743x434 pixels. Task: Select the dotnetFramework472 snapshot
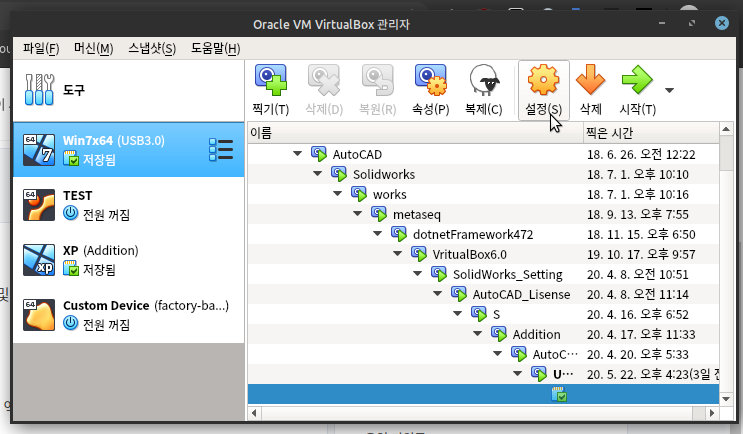click(x=473, y=235)
